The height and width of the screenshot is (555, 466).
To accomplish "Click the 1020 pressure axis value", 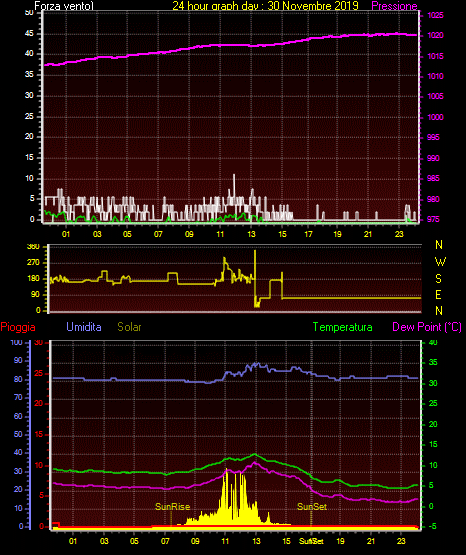I will [435, 35].
